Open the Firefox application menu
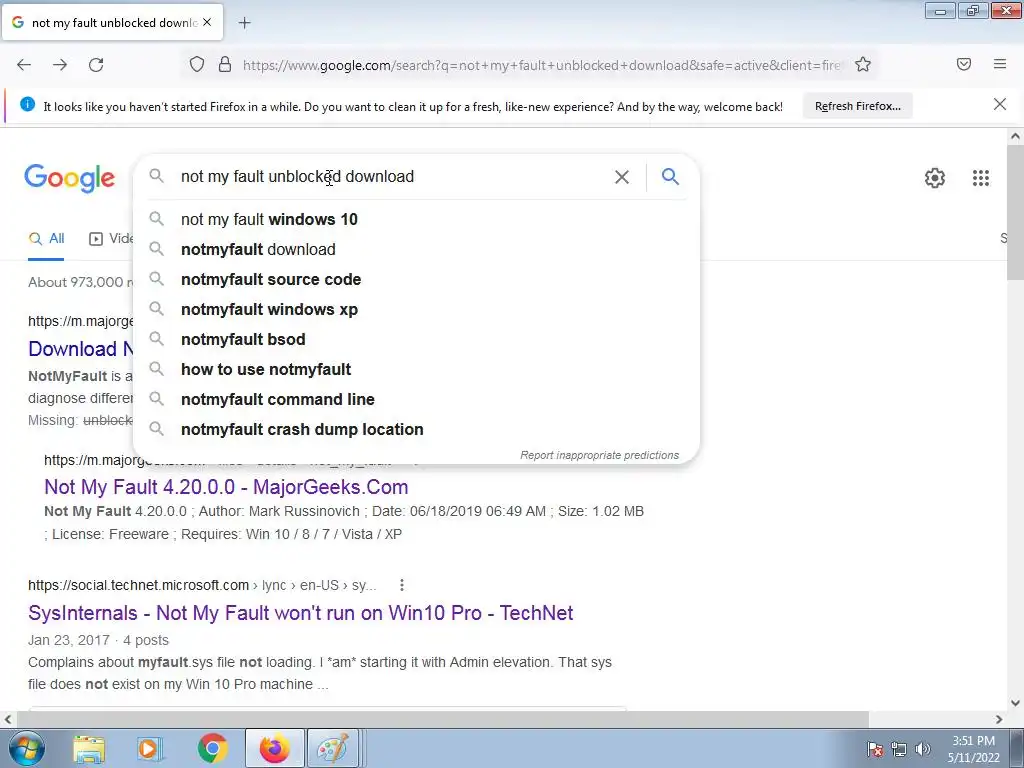The image size is (1024, 768). (1000, 64)
